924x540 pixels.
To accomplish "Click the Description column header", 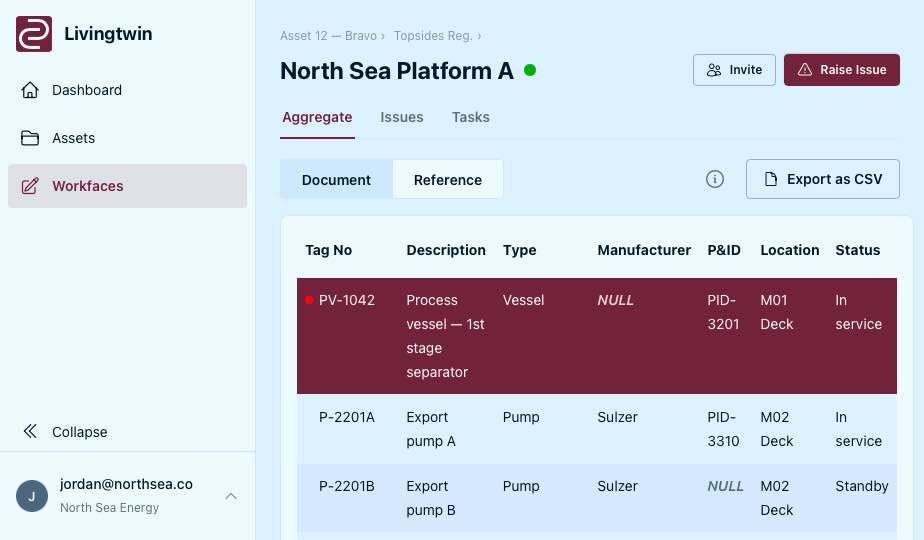I will (x=446, y=250).
